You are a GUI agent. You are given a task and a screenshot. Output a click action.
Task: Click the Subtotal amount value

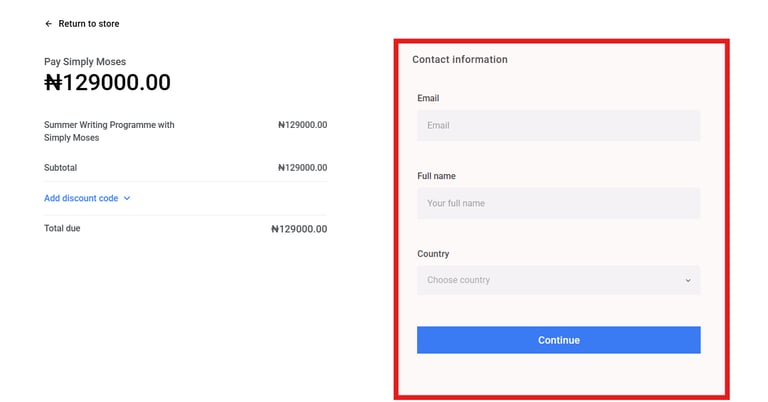click(x=302, y=168)
